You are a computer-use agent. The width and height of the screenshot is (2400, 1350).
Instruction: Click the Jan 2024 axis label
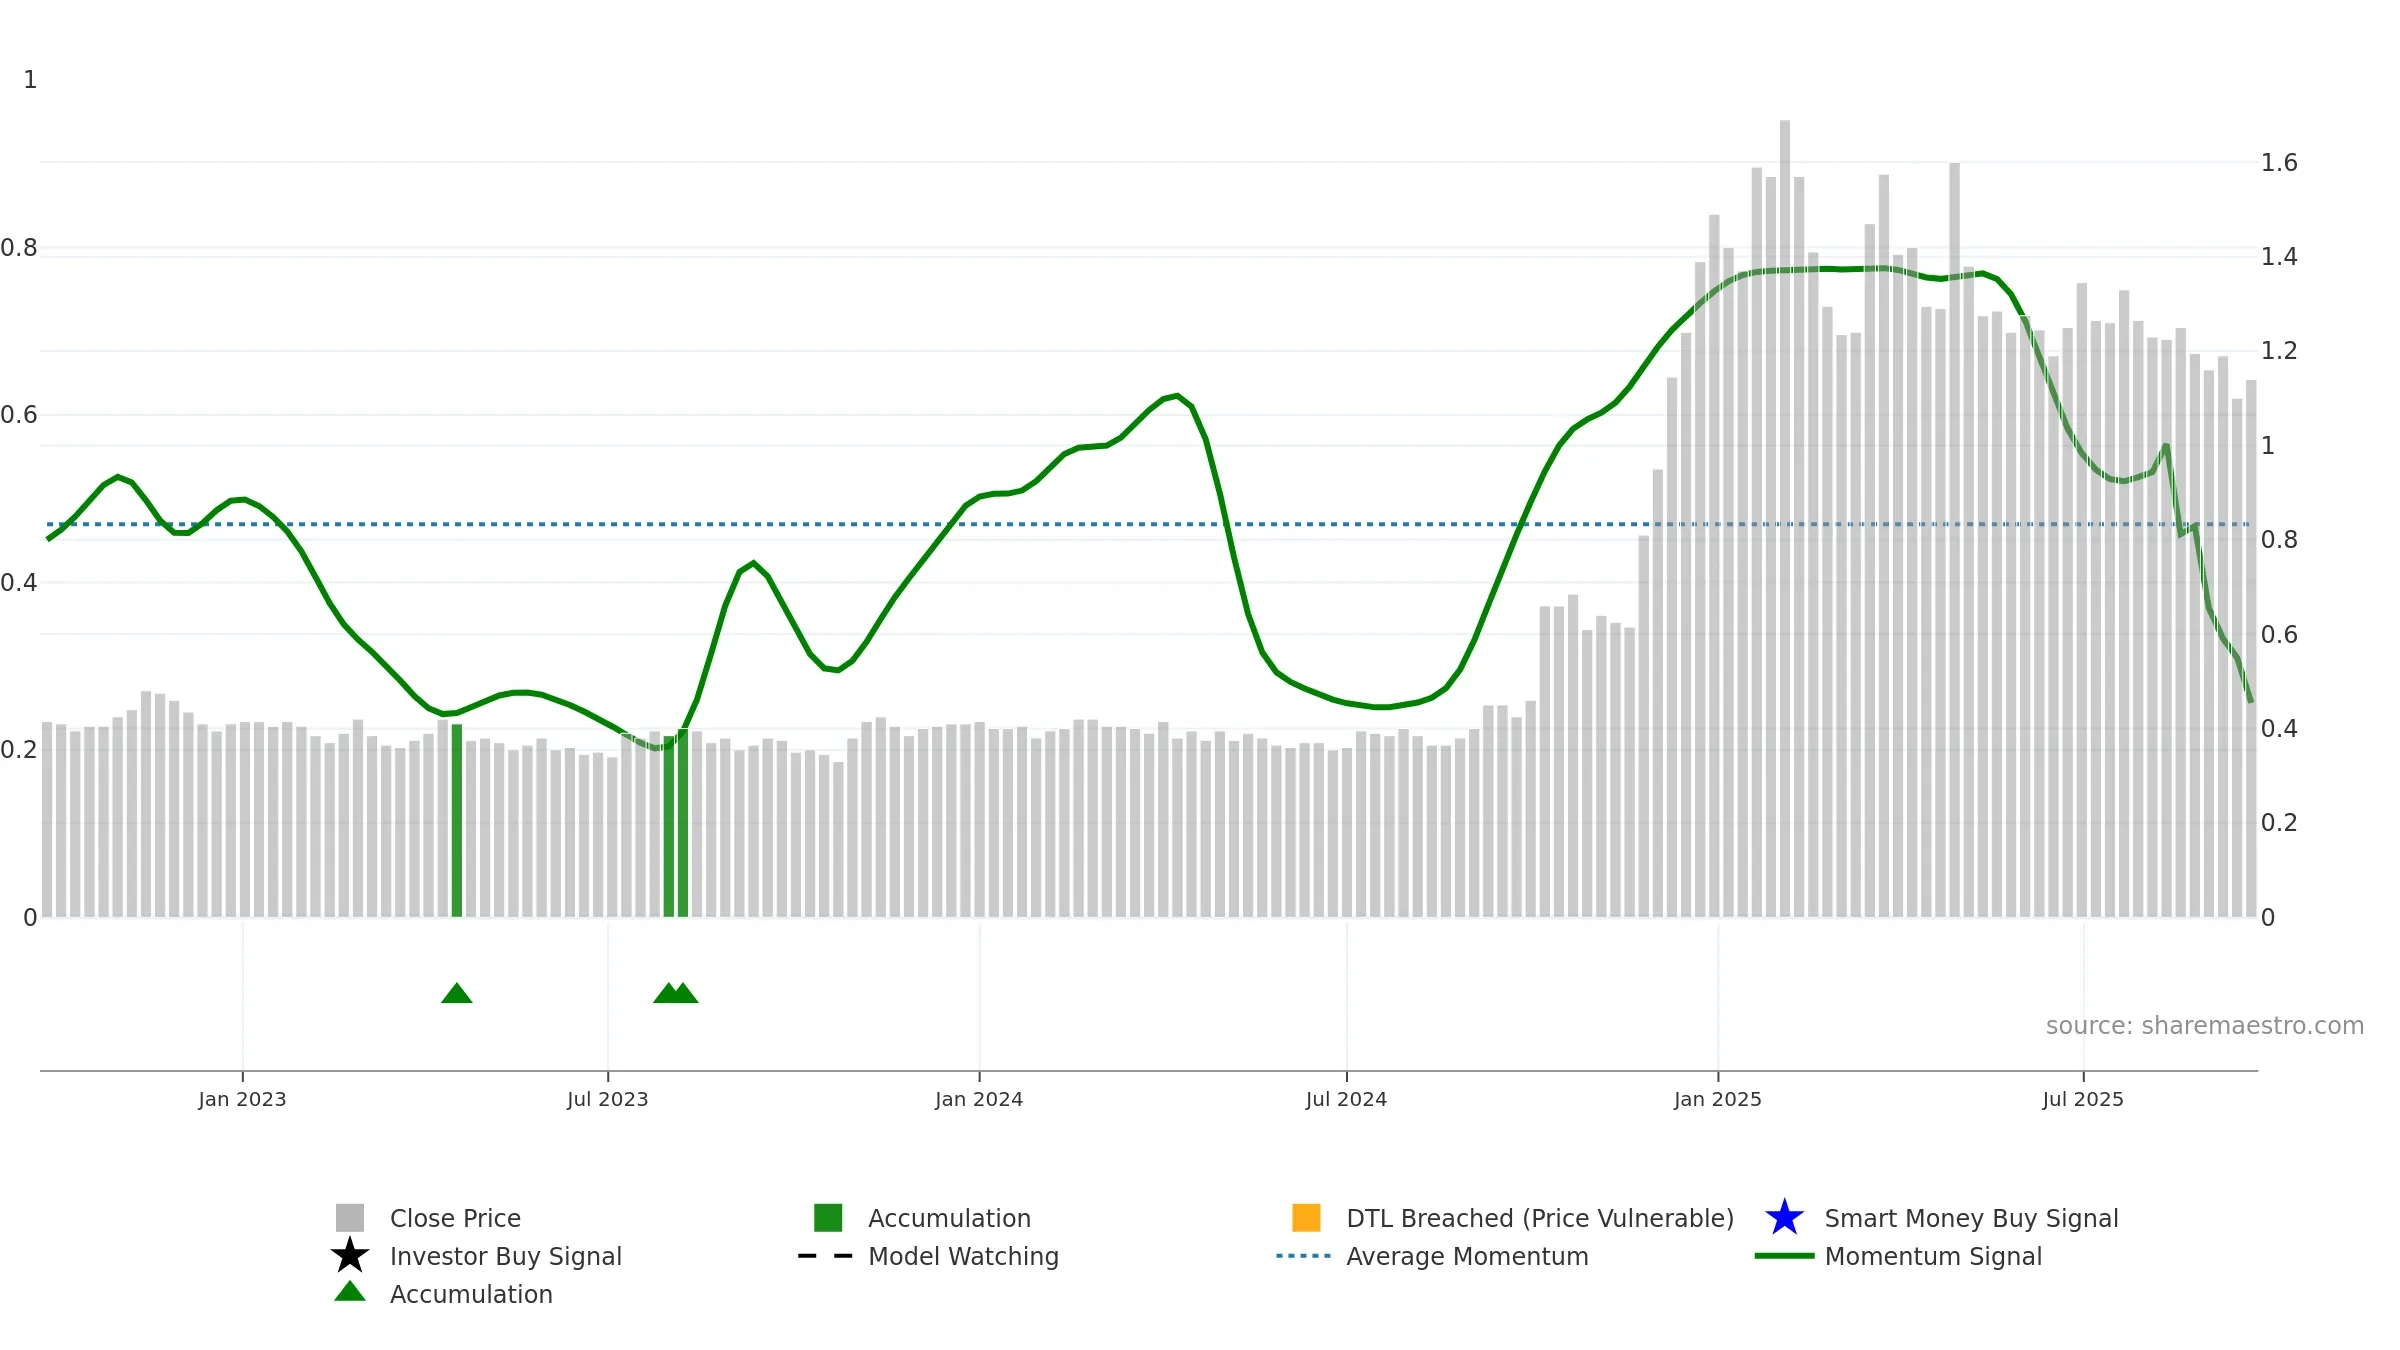click(979, 1099)
